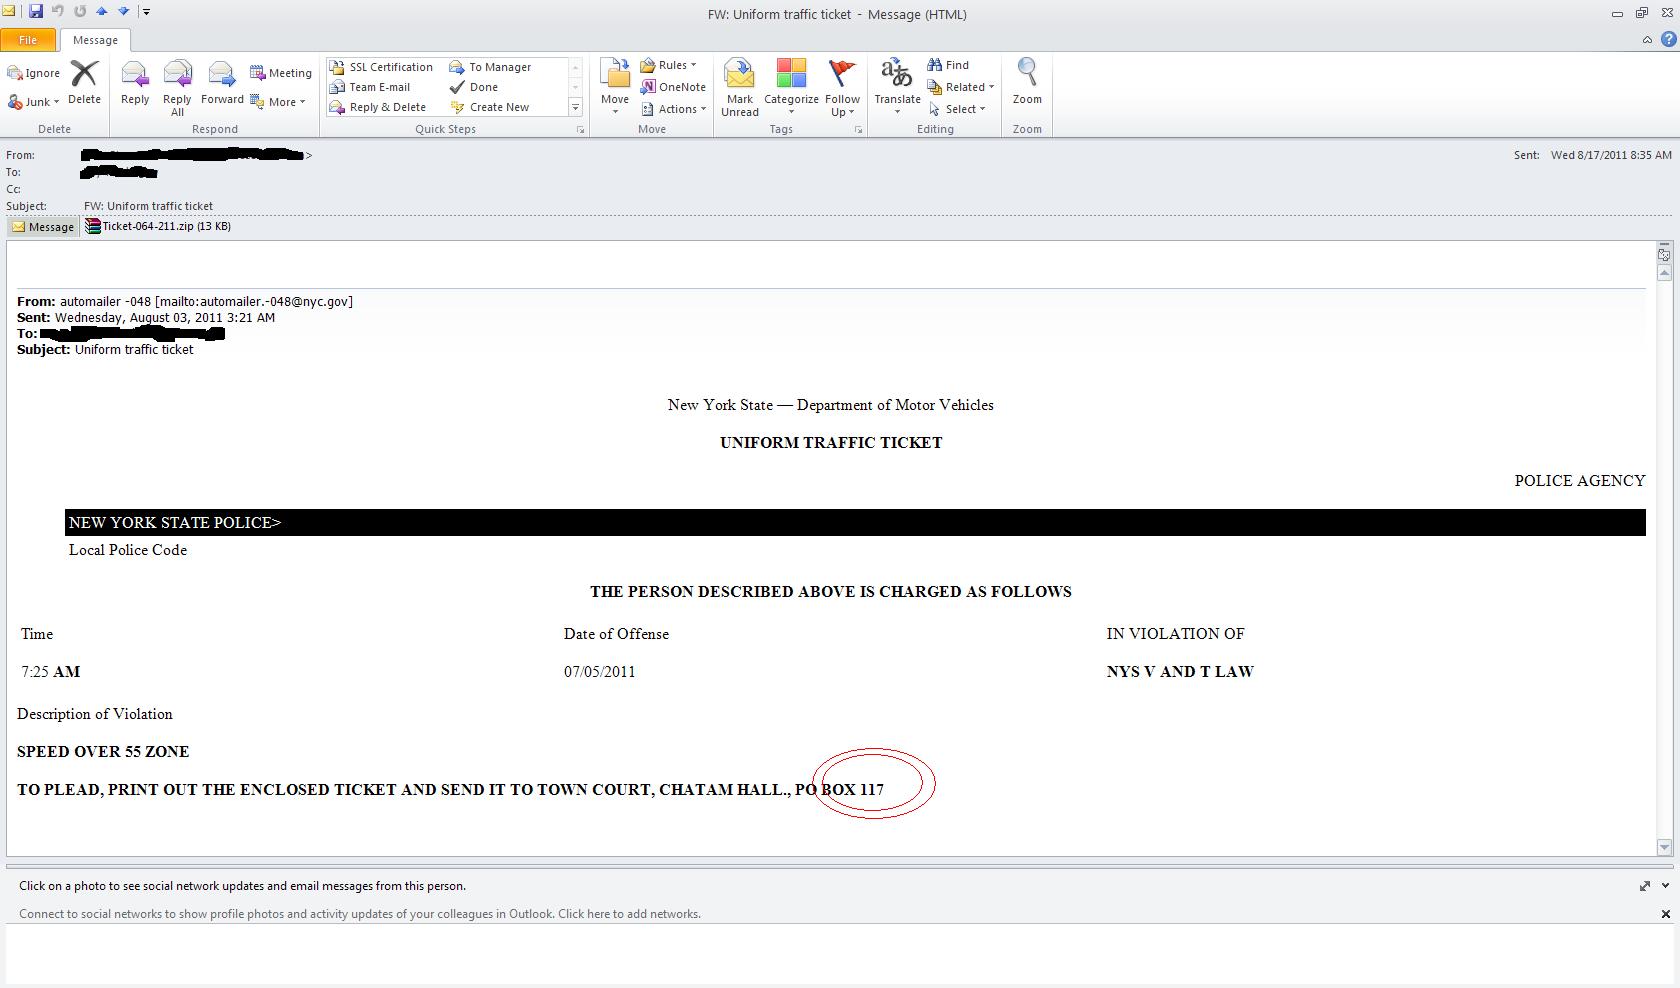Go to previous item arrow
This screenshot has height=988, width=1680.
(101, 12)
